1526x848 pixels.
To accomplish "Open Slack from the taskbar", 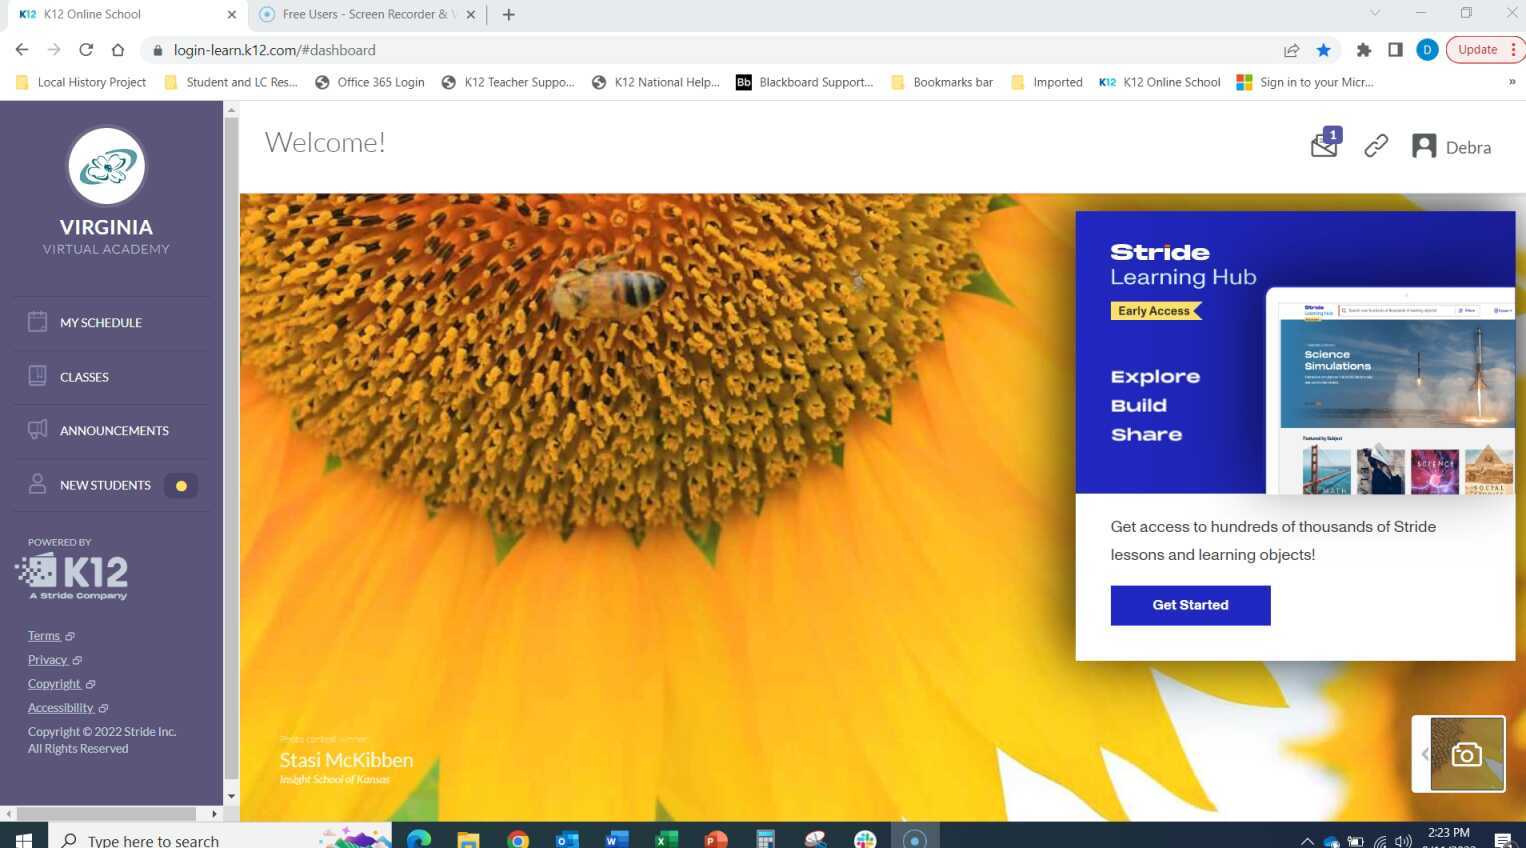I will point(865,838).
